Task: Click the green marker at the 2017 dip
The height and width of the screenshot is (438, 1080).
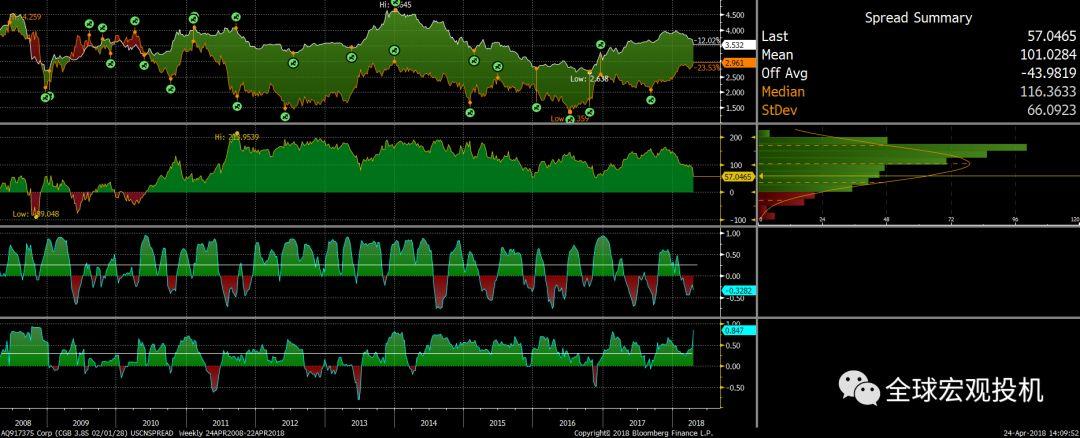Action: click(x=652, y=101)
